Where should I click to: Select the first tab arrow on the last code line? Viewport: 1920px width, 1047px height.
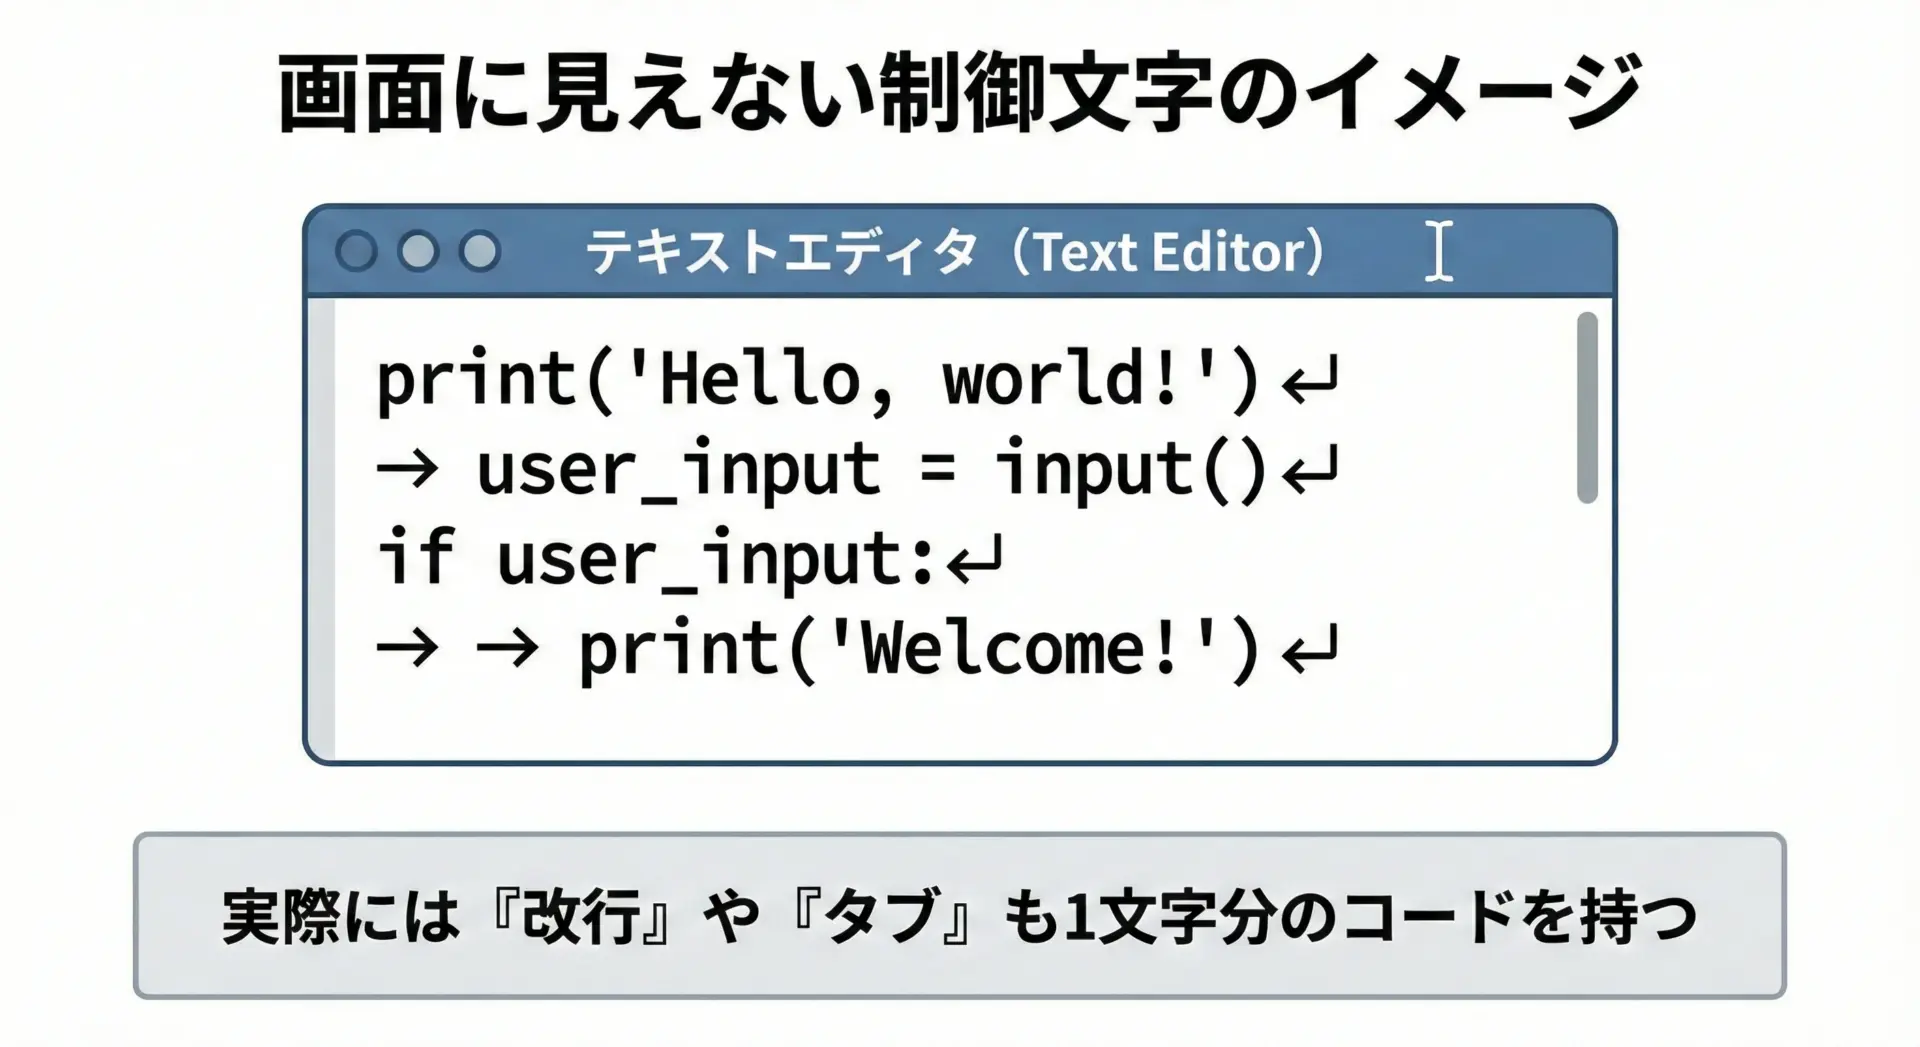407,649
